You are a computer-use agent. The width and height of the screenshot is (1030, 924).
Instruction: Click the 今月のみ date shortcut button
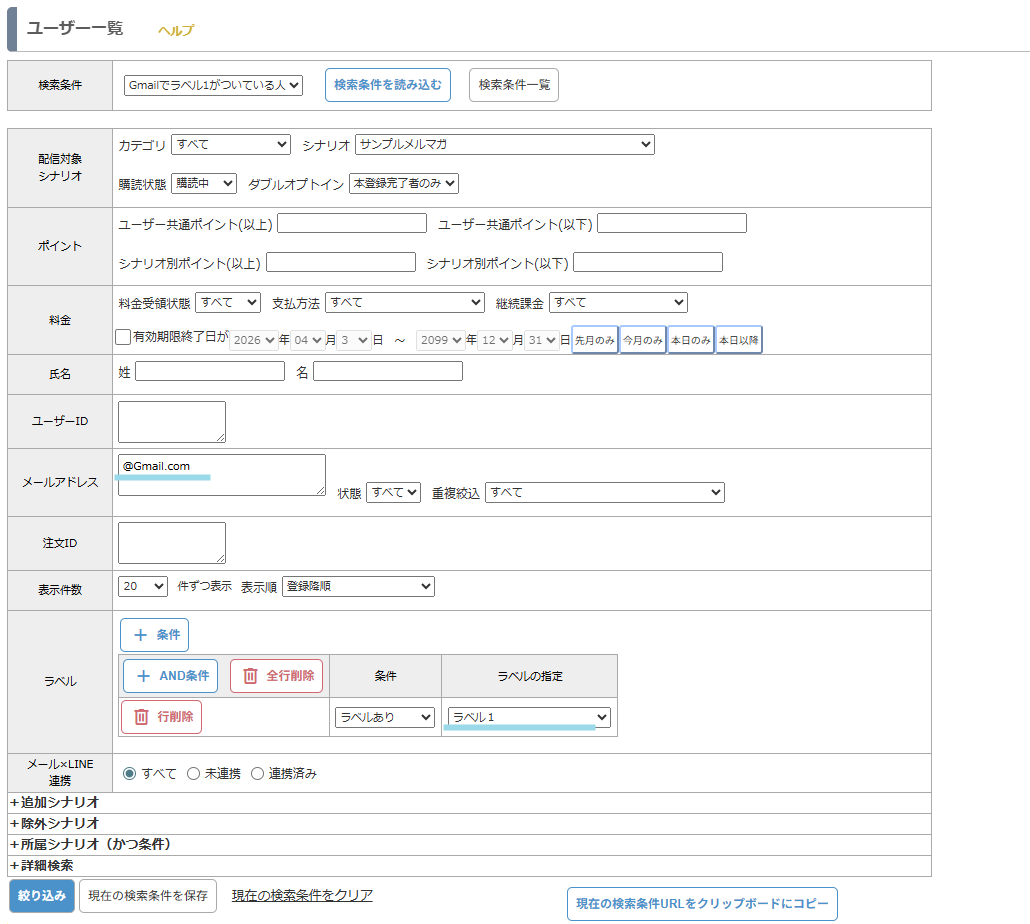click(x=643, y=340)
